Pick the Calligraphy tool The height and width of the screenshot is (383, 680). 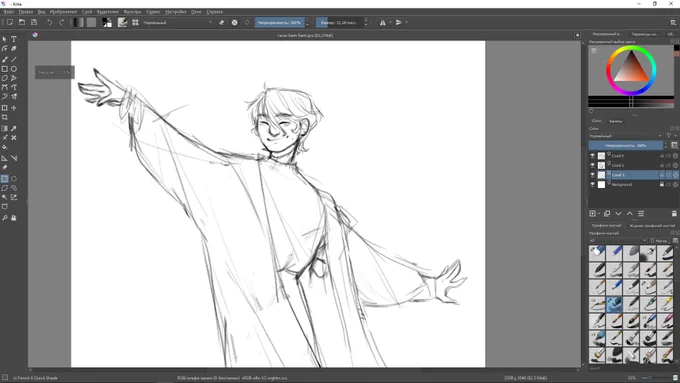point(14,49)
